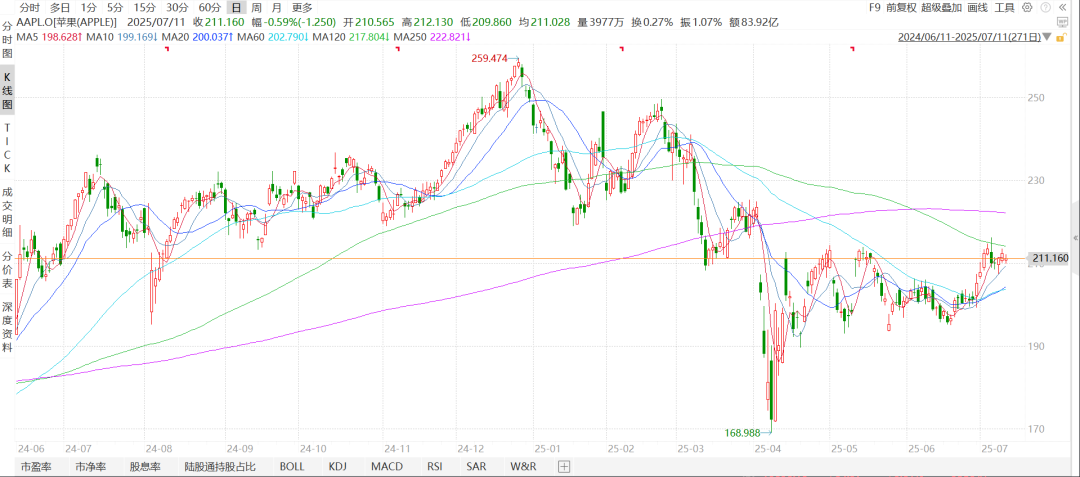
Task: Show the KDJ indicator
Action: click(339, 467)
